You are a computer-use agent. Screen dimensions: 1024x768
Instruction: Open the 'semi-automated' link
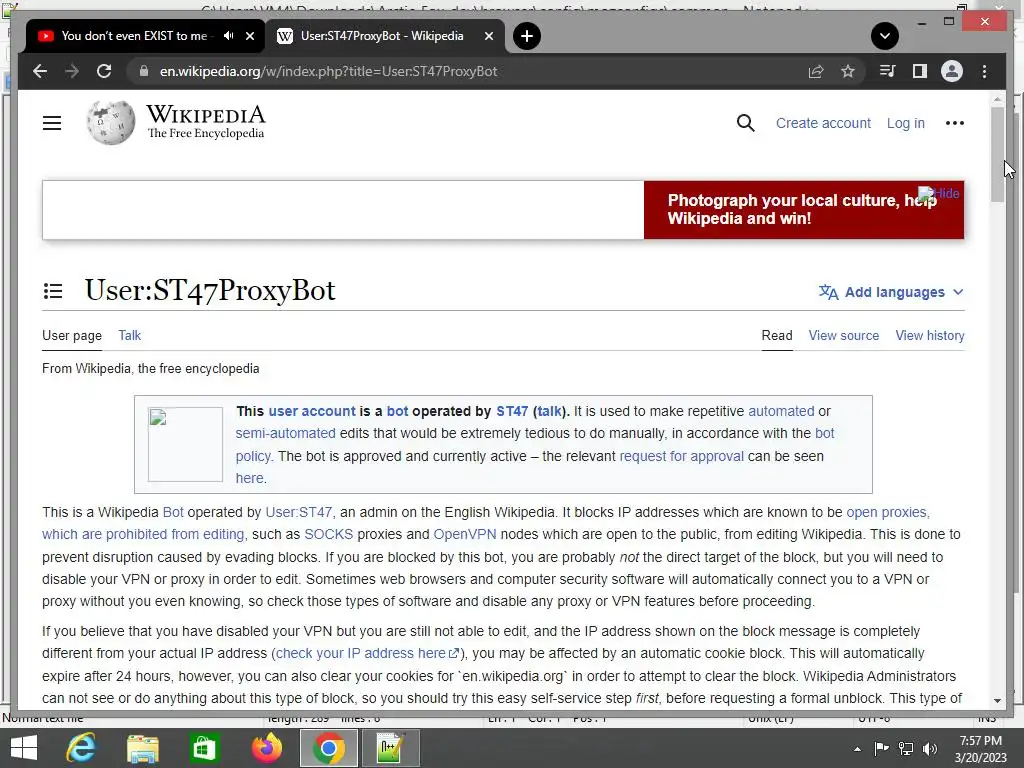coord(285,433)
